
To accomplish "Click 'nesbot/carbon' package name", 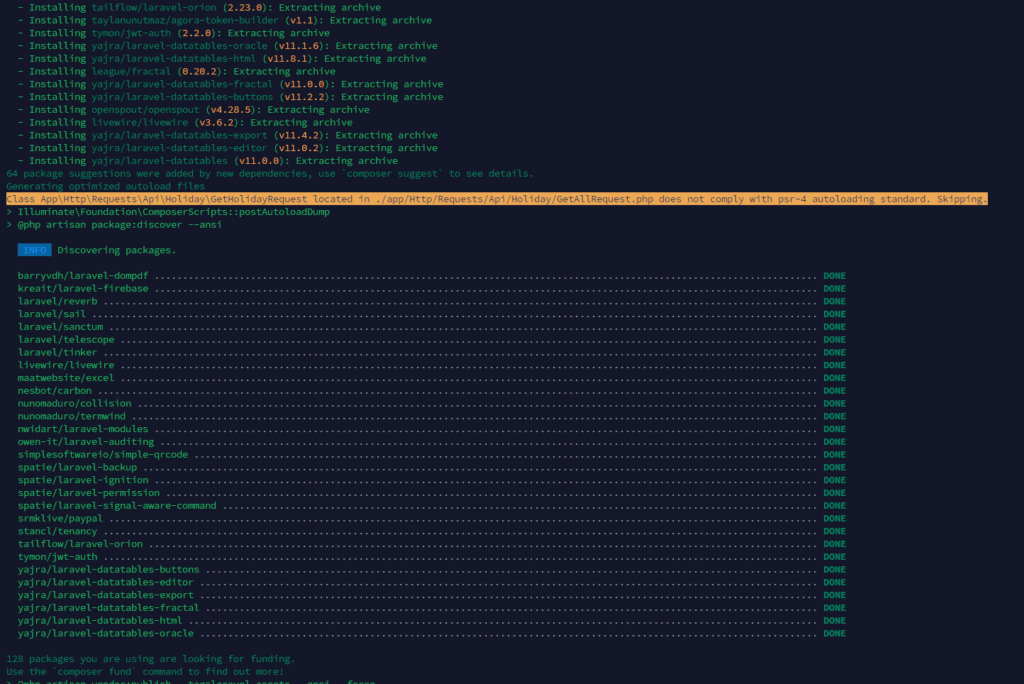I will [55, 391].
